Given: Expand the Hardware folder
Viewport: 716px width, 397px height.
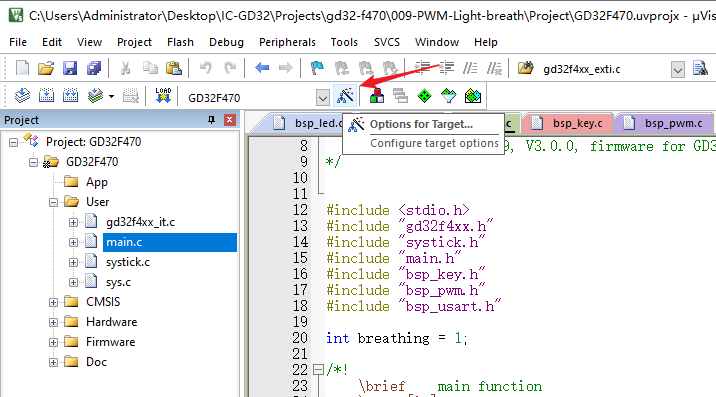Looking at the screenshot, I should pos(53,322).
